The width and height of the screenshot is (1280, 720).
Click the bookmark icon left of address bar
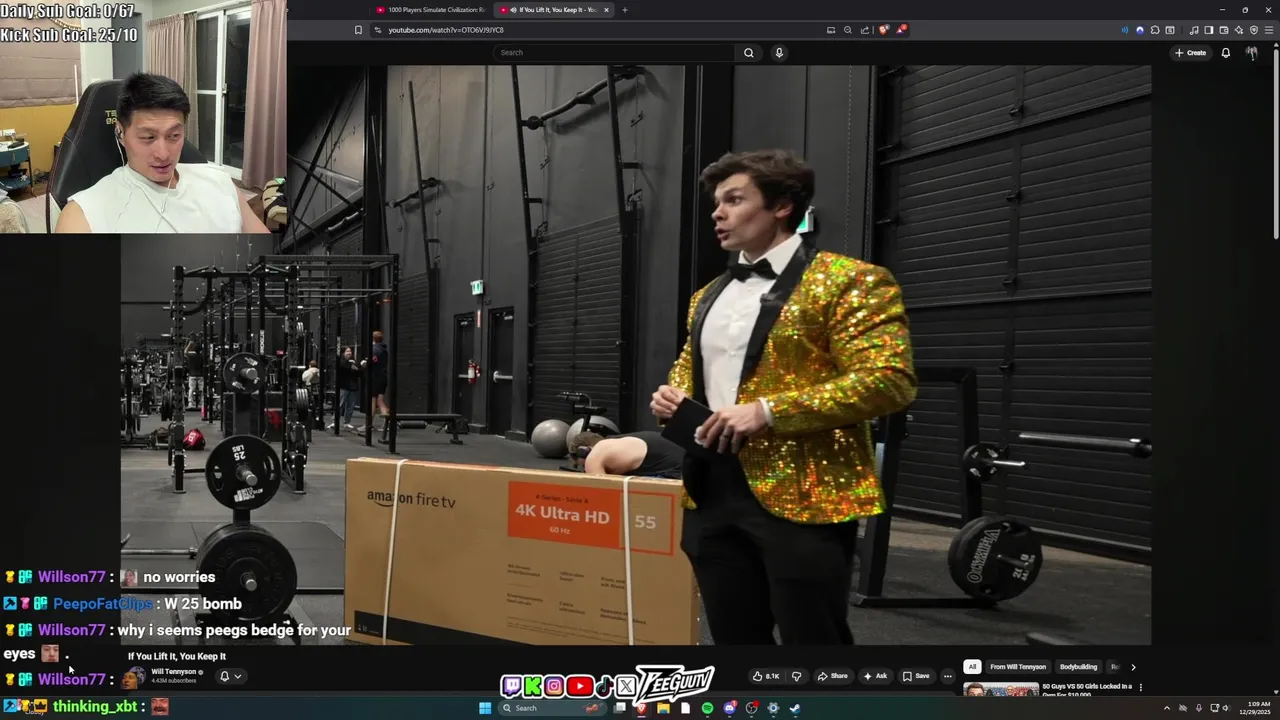click(358, 30)
